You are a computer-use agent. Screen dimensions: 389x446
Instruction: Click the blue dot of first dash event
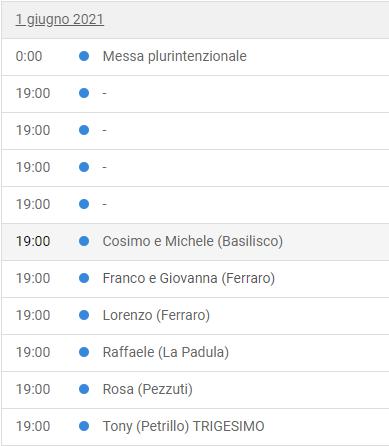[x=84, y=93]
